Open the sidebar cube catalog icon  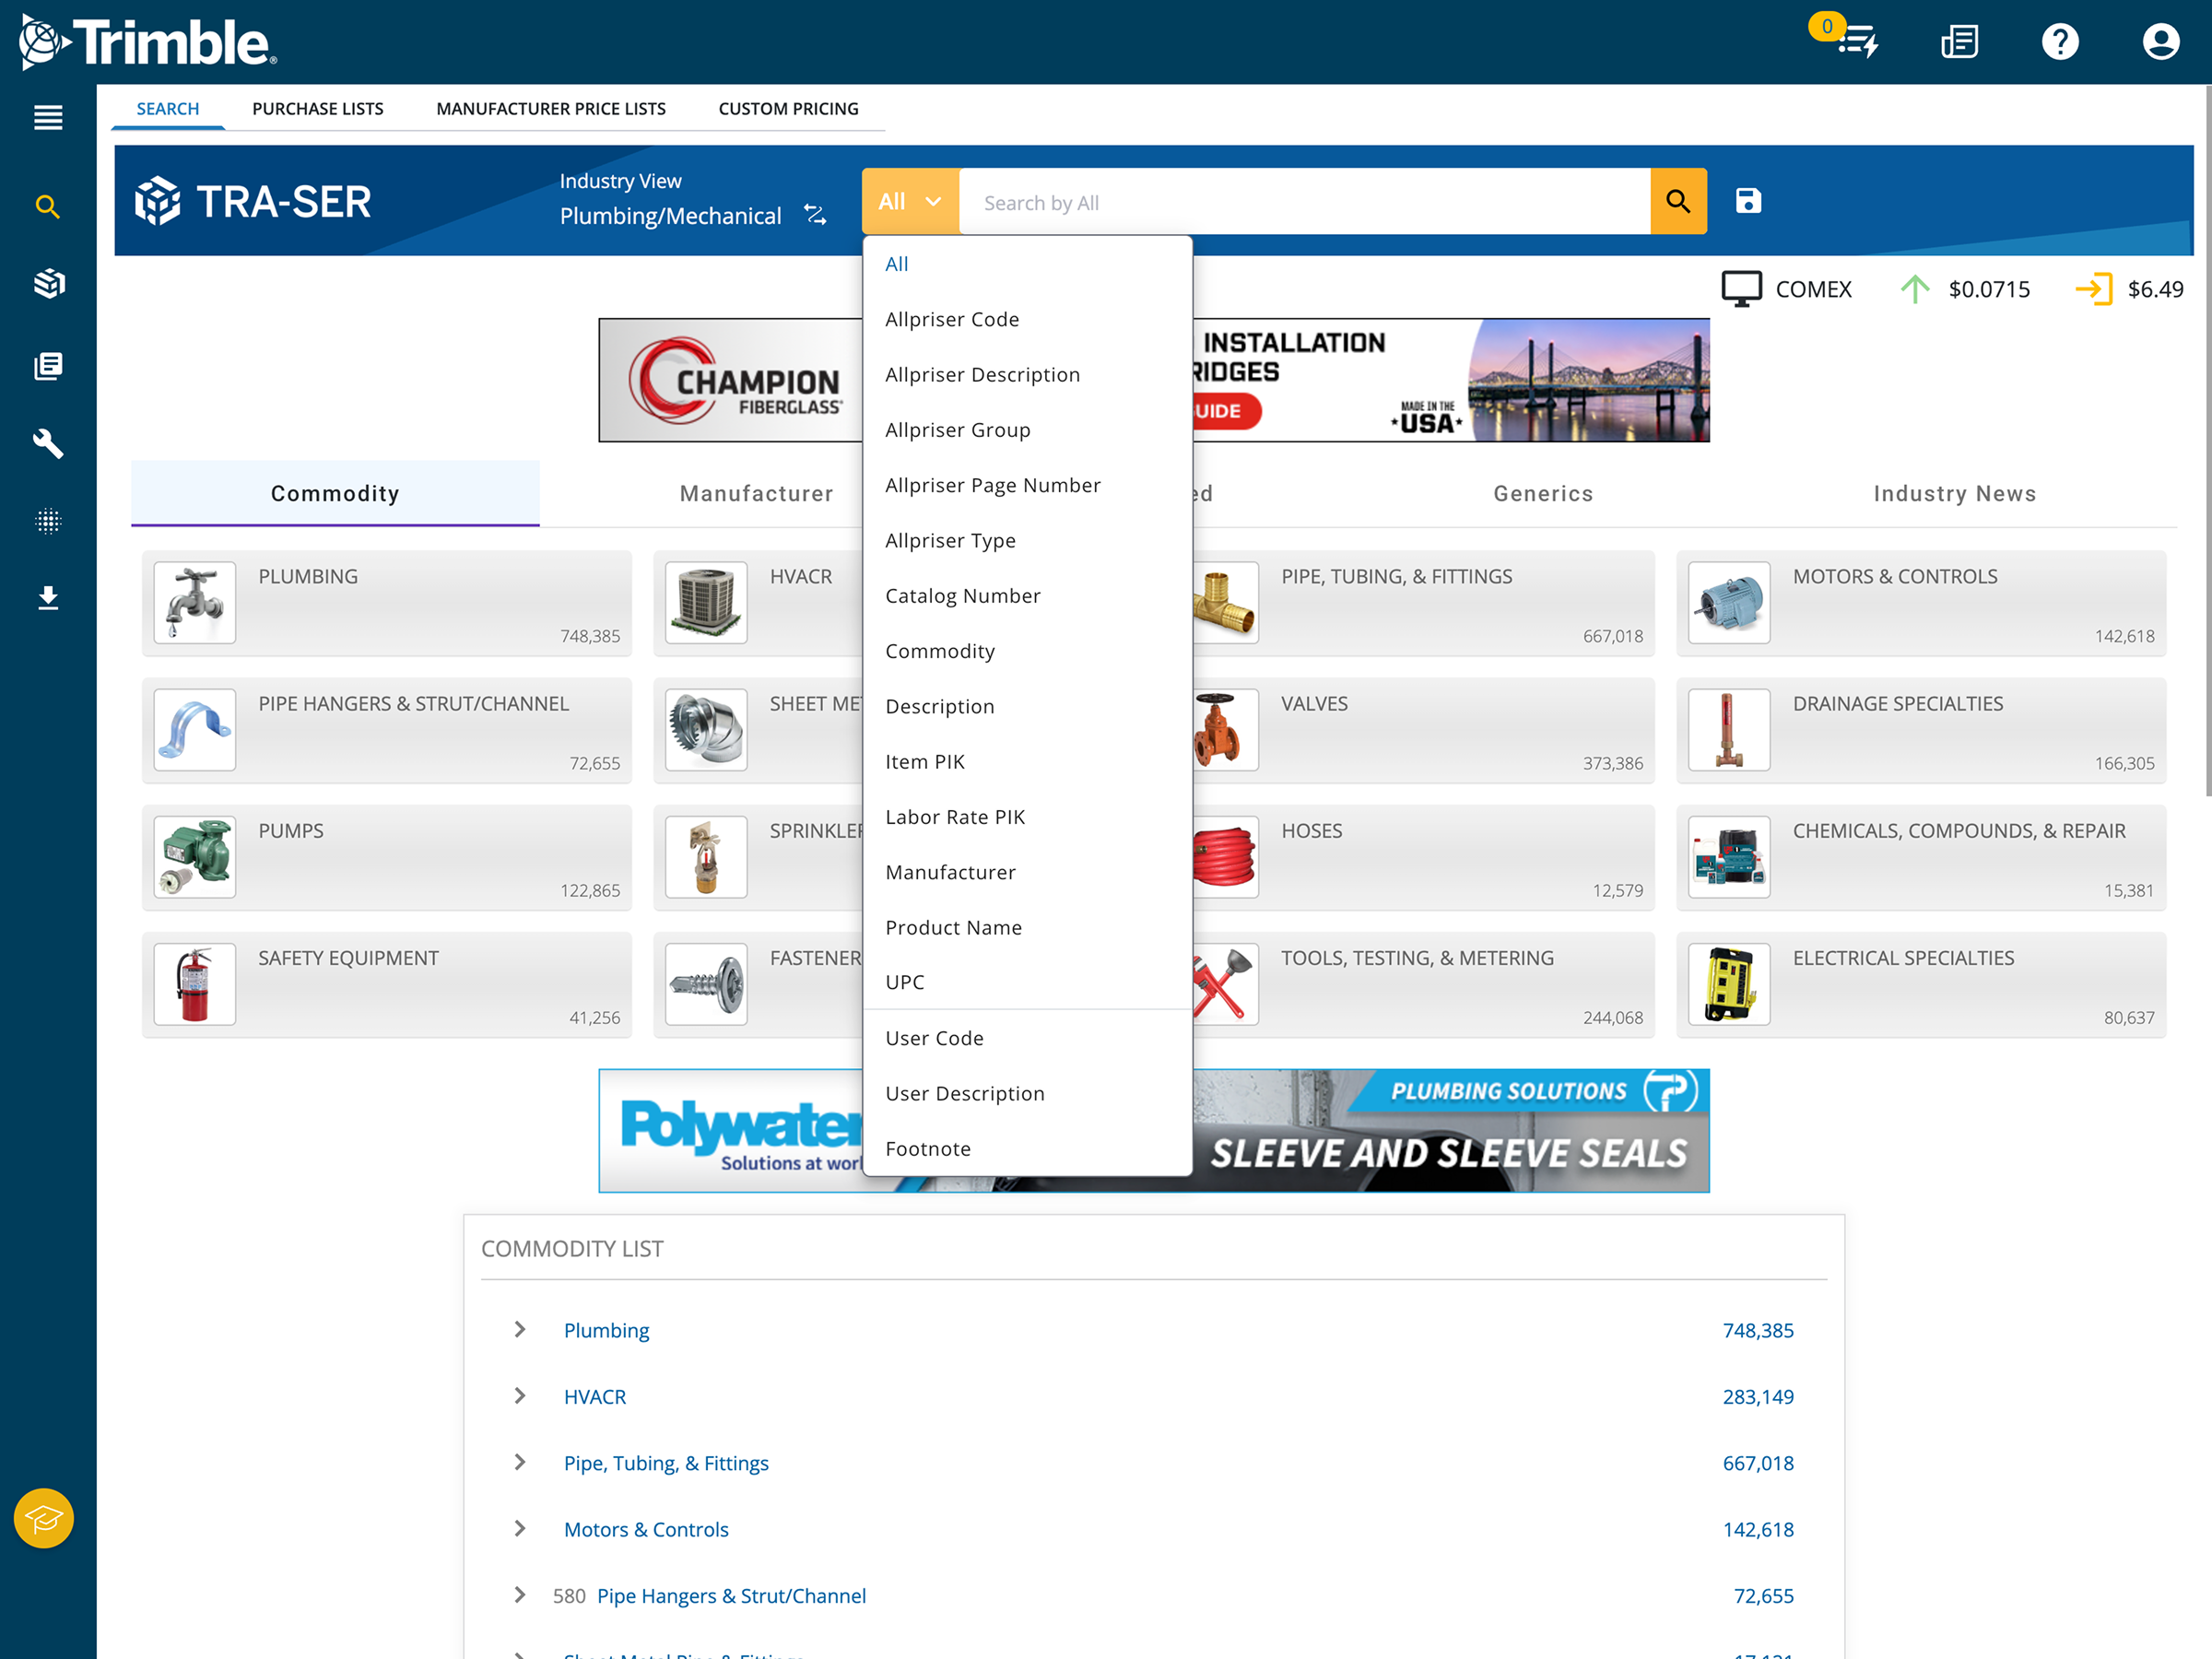48,284
